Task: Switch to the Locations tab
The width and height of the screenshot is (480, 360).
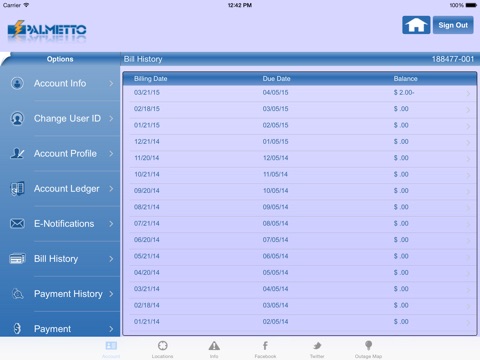Action: click(162, 349)
